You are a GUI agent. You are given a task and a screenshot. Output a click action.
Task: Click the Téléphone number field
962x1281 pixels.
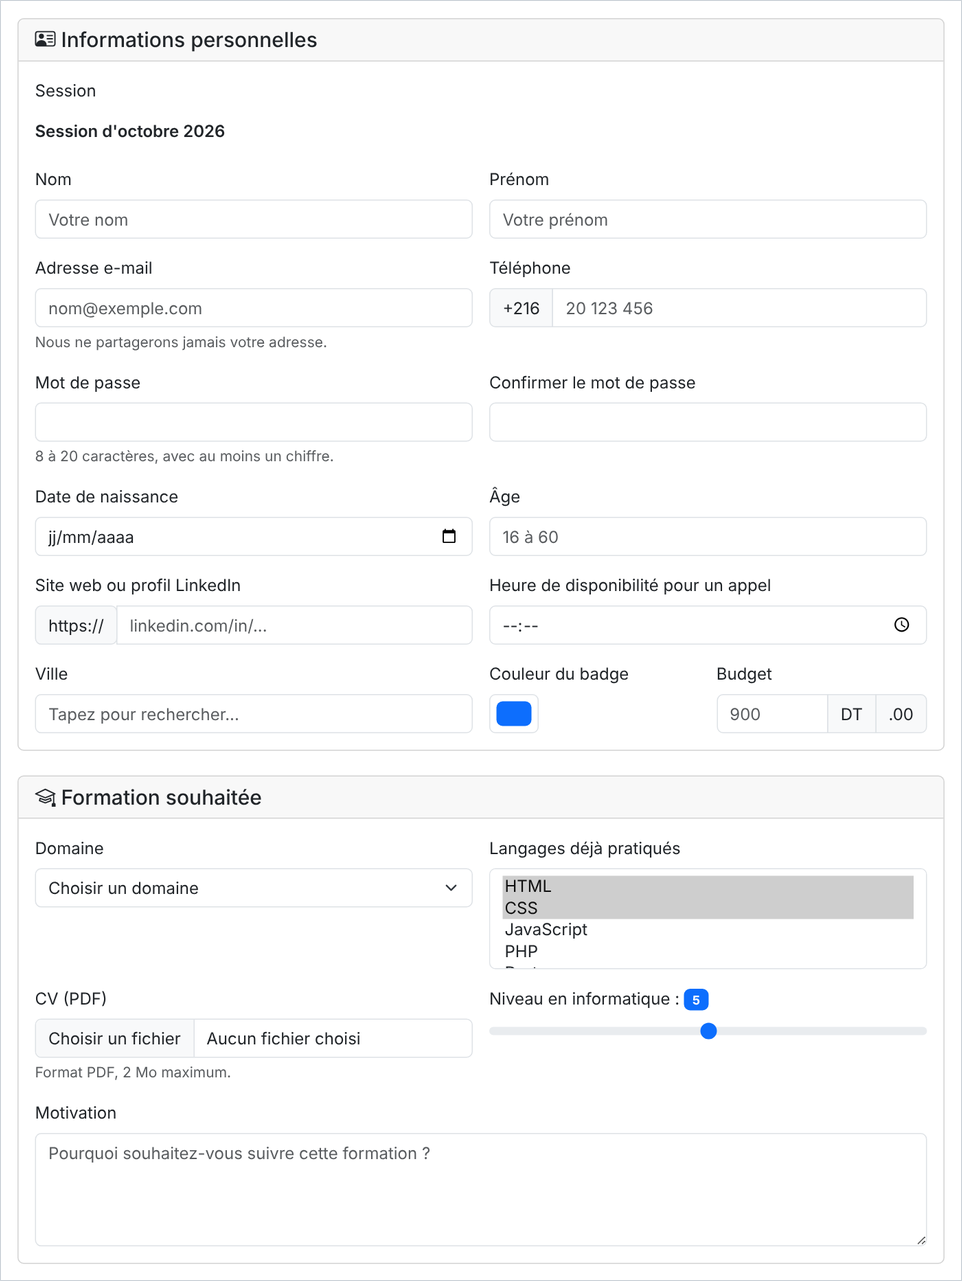(x=739, y=308)
